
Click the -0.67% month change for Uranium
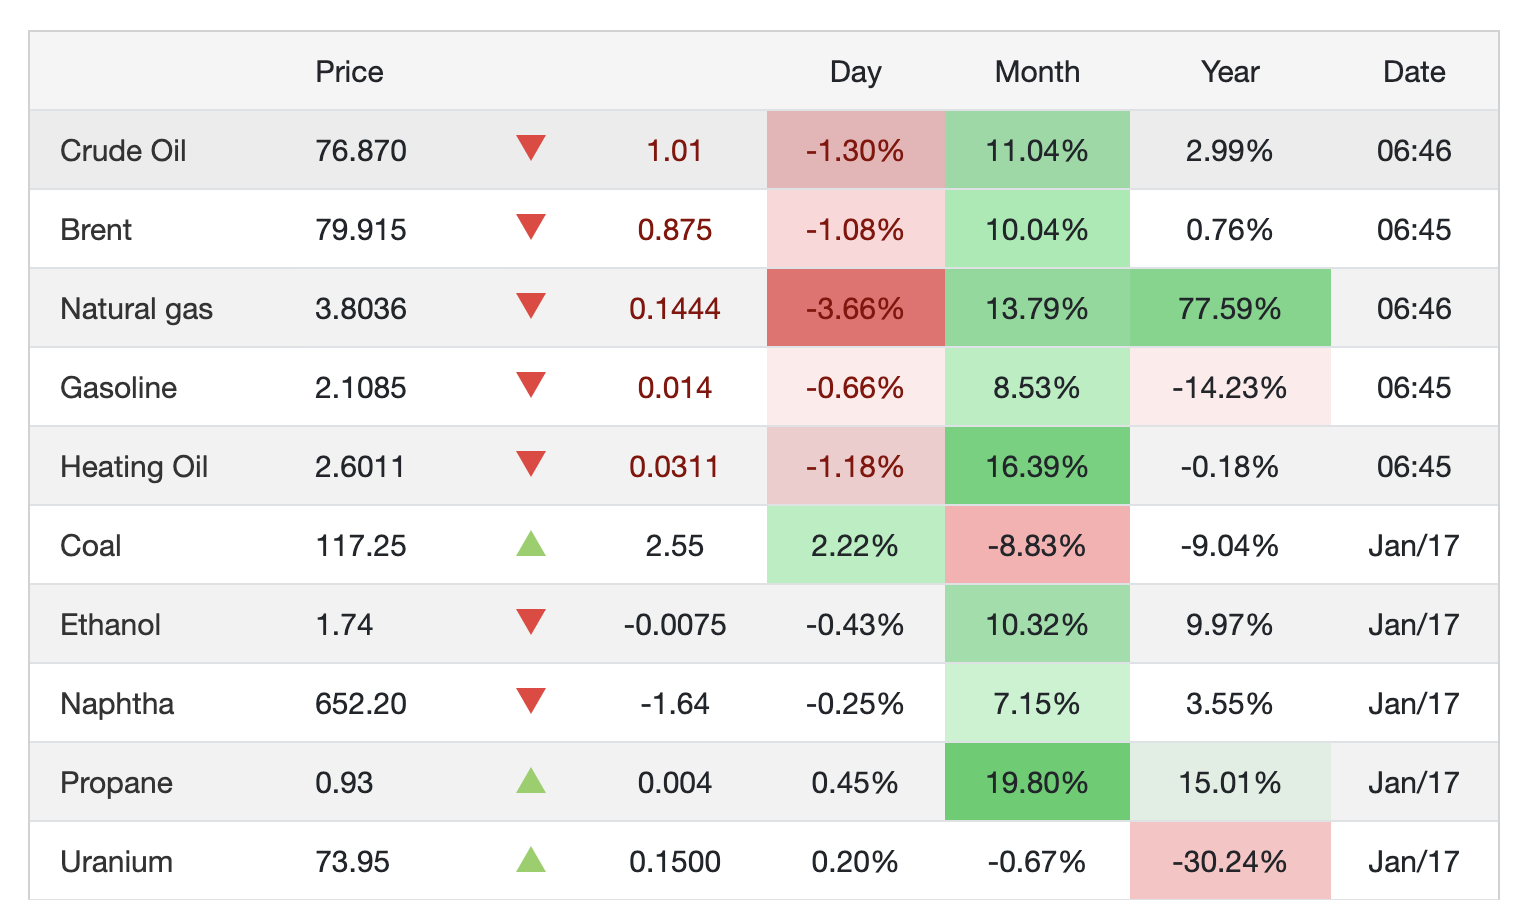[x=1037, y=862]
